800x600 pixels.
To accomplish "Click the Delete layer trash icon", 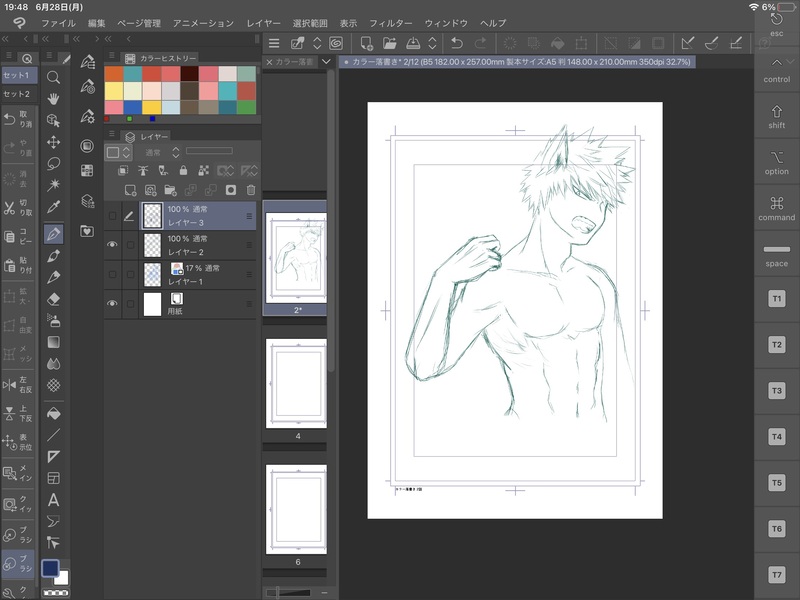I will [251, 190].
